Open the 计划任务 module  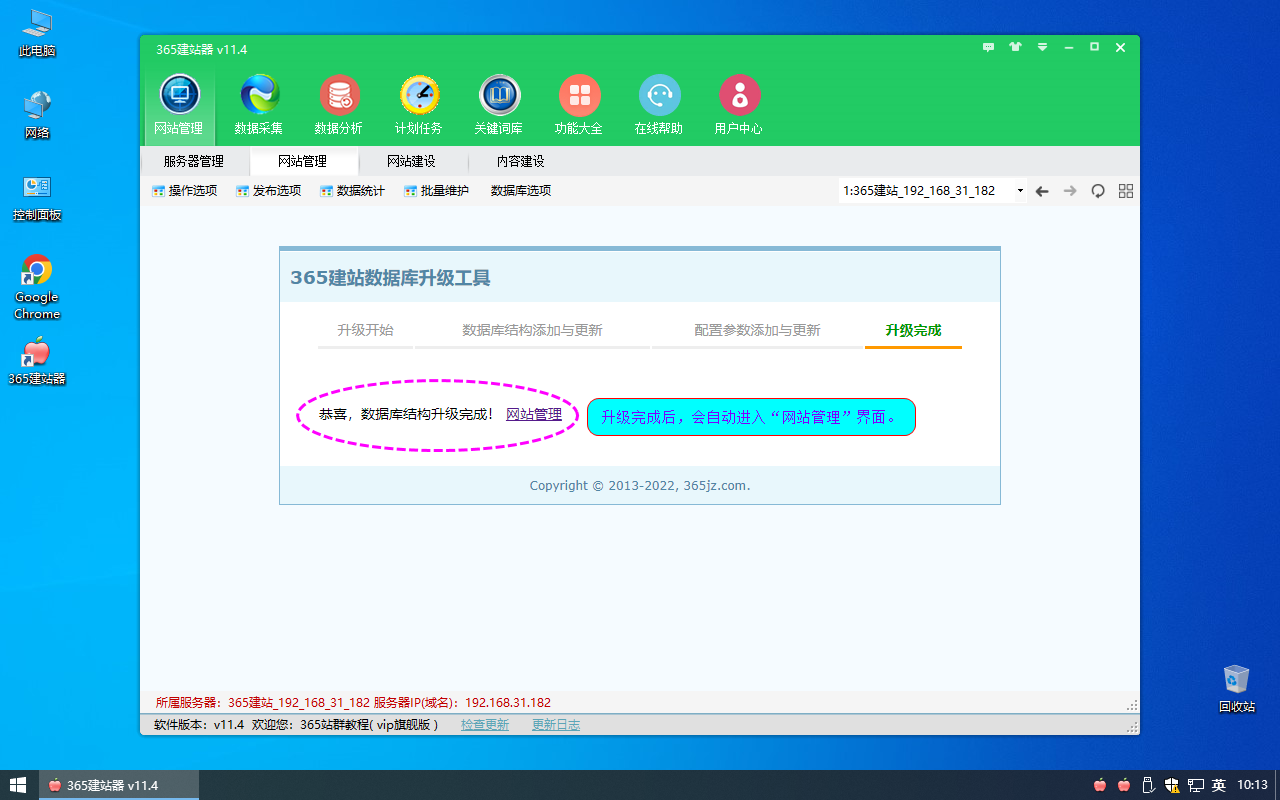click(419, 105)
